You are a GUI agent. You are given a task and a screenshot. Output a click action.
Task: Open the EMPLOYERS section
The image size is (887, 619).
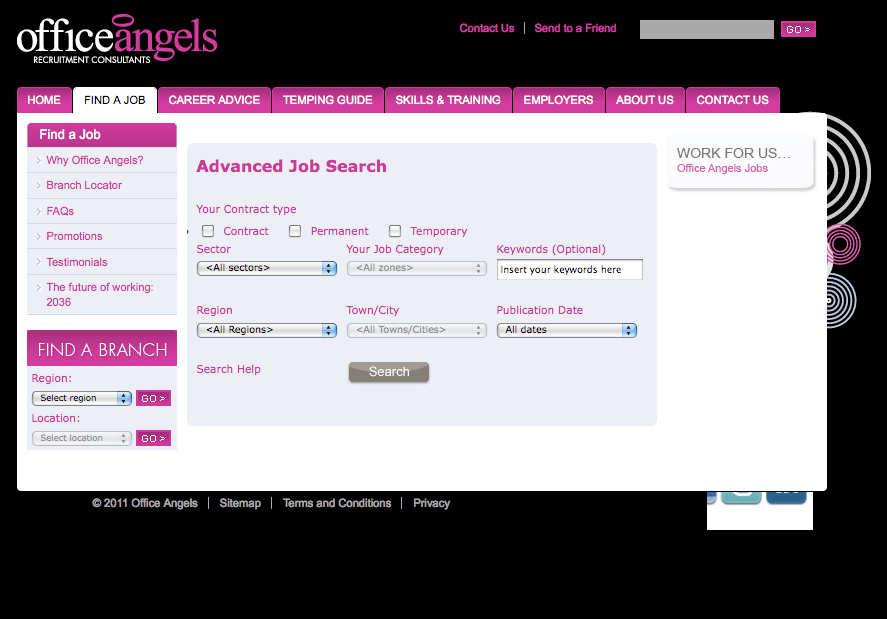[558, 99]
